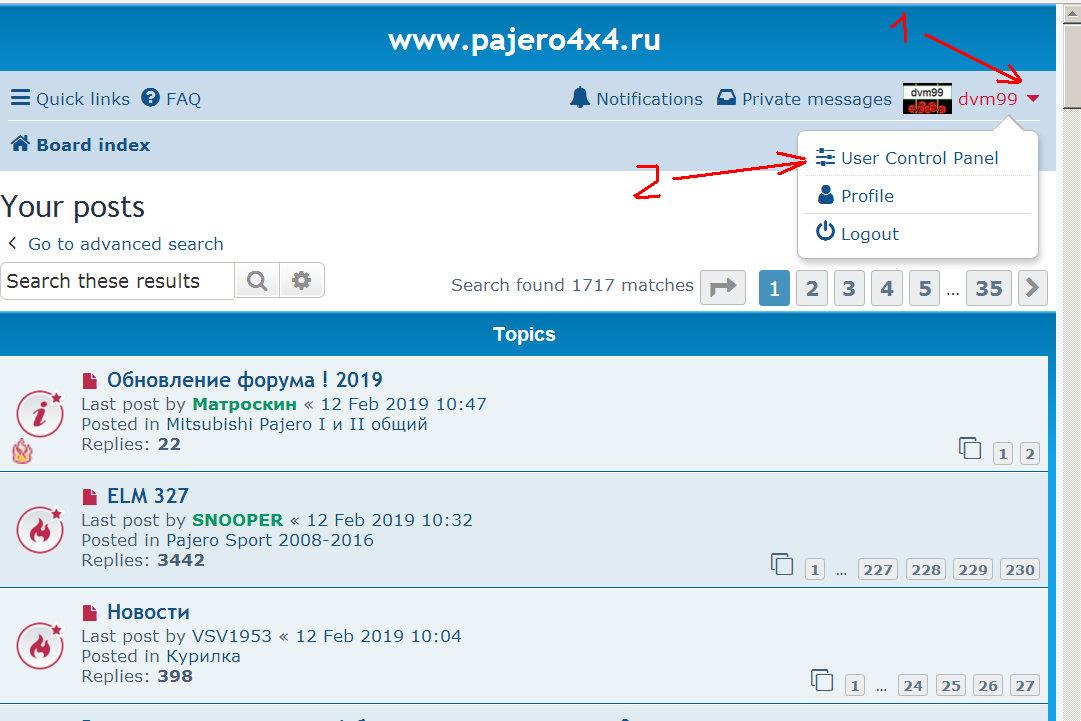Open the Go to advanced search link

click(x=125, y=244)
